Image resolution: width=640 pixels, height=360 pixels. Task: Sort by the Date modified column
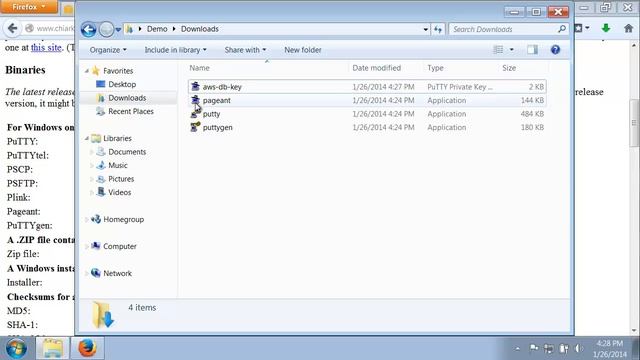(377, 68)
